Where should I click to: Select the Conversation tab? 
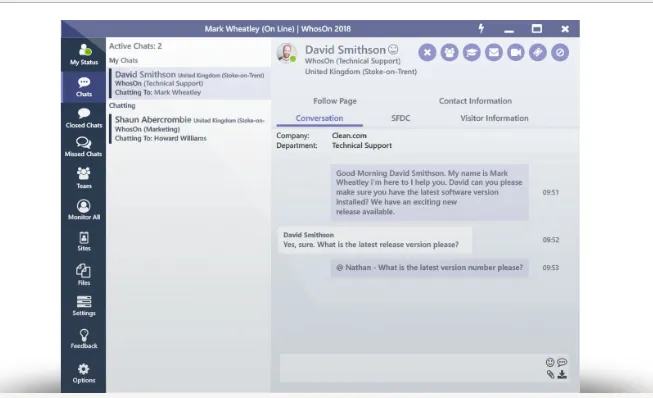[x=319, y=118]
